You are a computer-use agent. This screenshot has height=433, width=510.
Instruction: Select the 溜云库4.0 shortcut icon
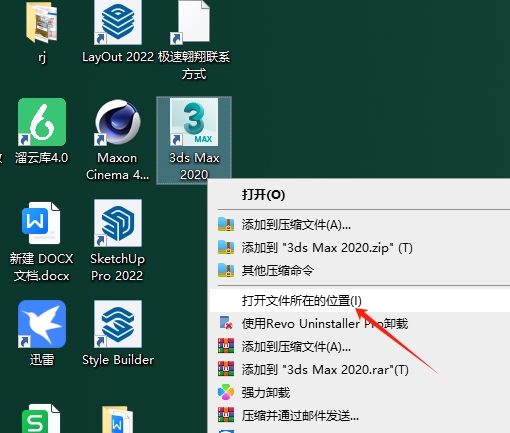pos(42,122)
